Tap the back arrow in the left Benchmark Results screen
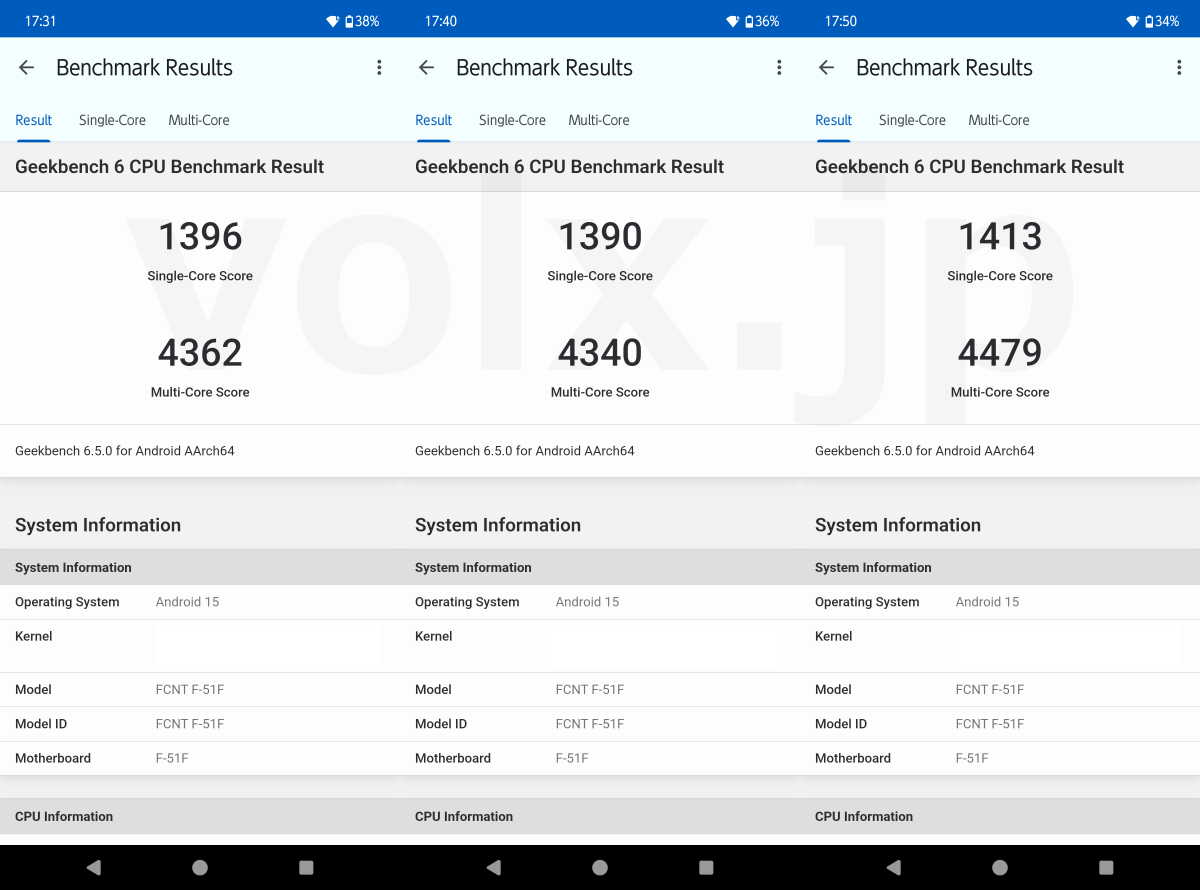This screenshot has width=1200, height=890. point(27,68)
